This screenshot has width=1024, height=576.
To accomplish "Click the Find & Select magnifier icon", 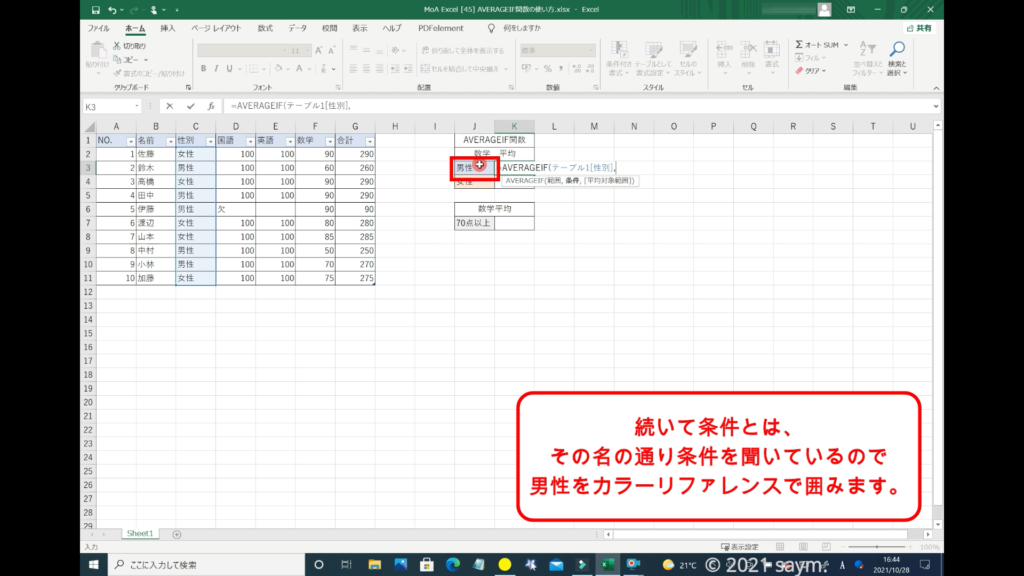I will click(x=897, y=49).
